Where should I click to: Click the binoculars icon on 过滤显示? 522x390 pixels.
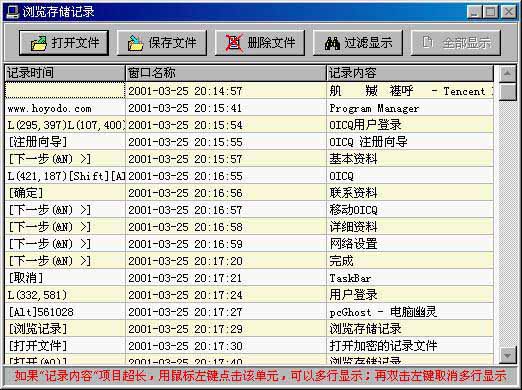(x=332, y=44)
